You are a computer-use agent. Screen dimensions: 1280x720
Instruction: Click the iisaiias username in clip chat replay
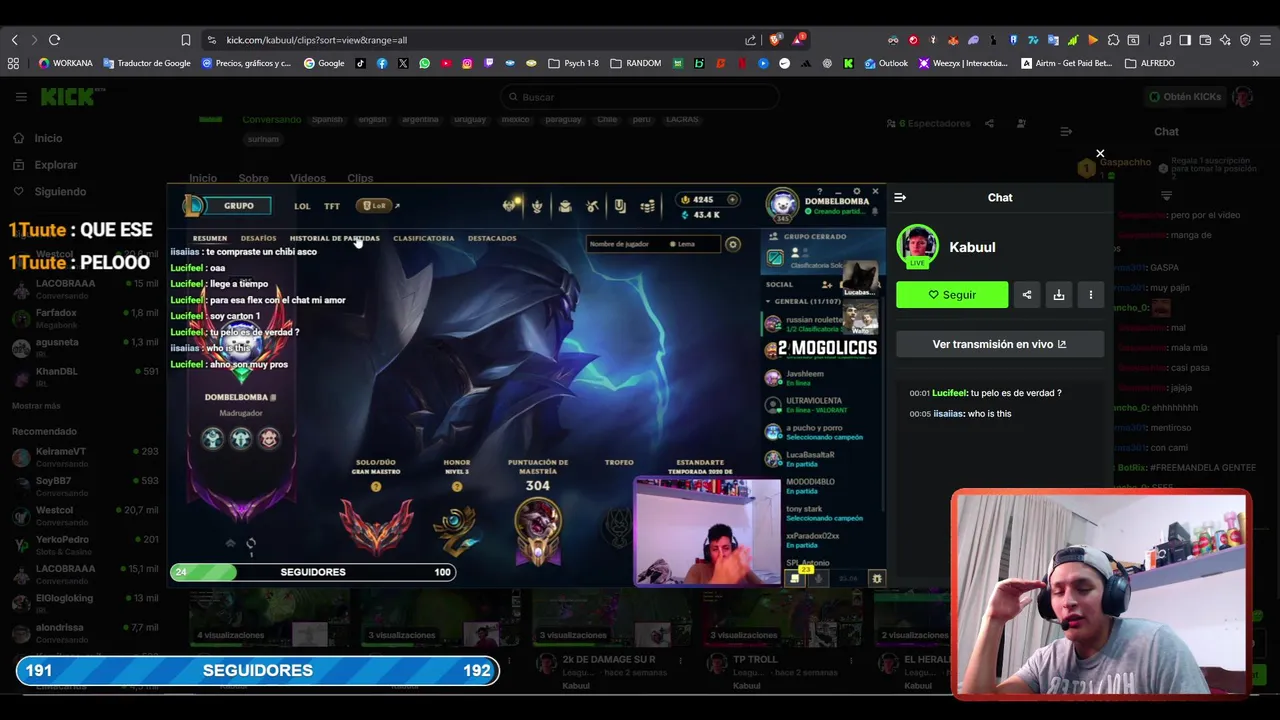click(x=949, y=414)
